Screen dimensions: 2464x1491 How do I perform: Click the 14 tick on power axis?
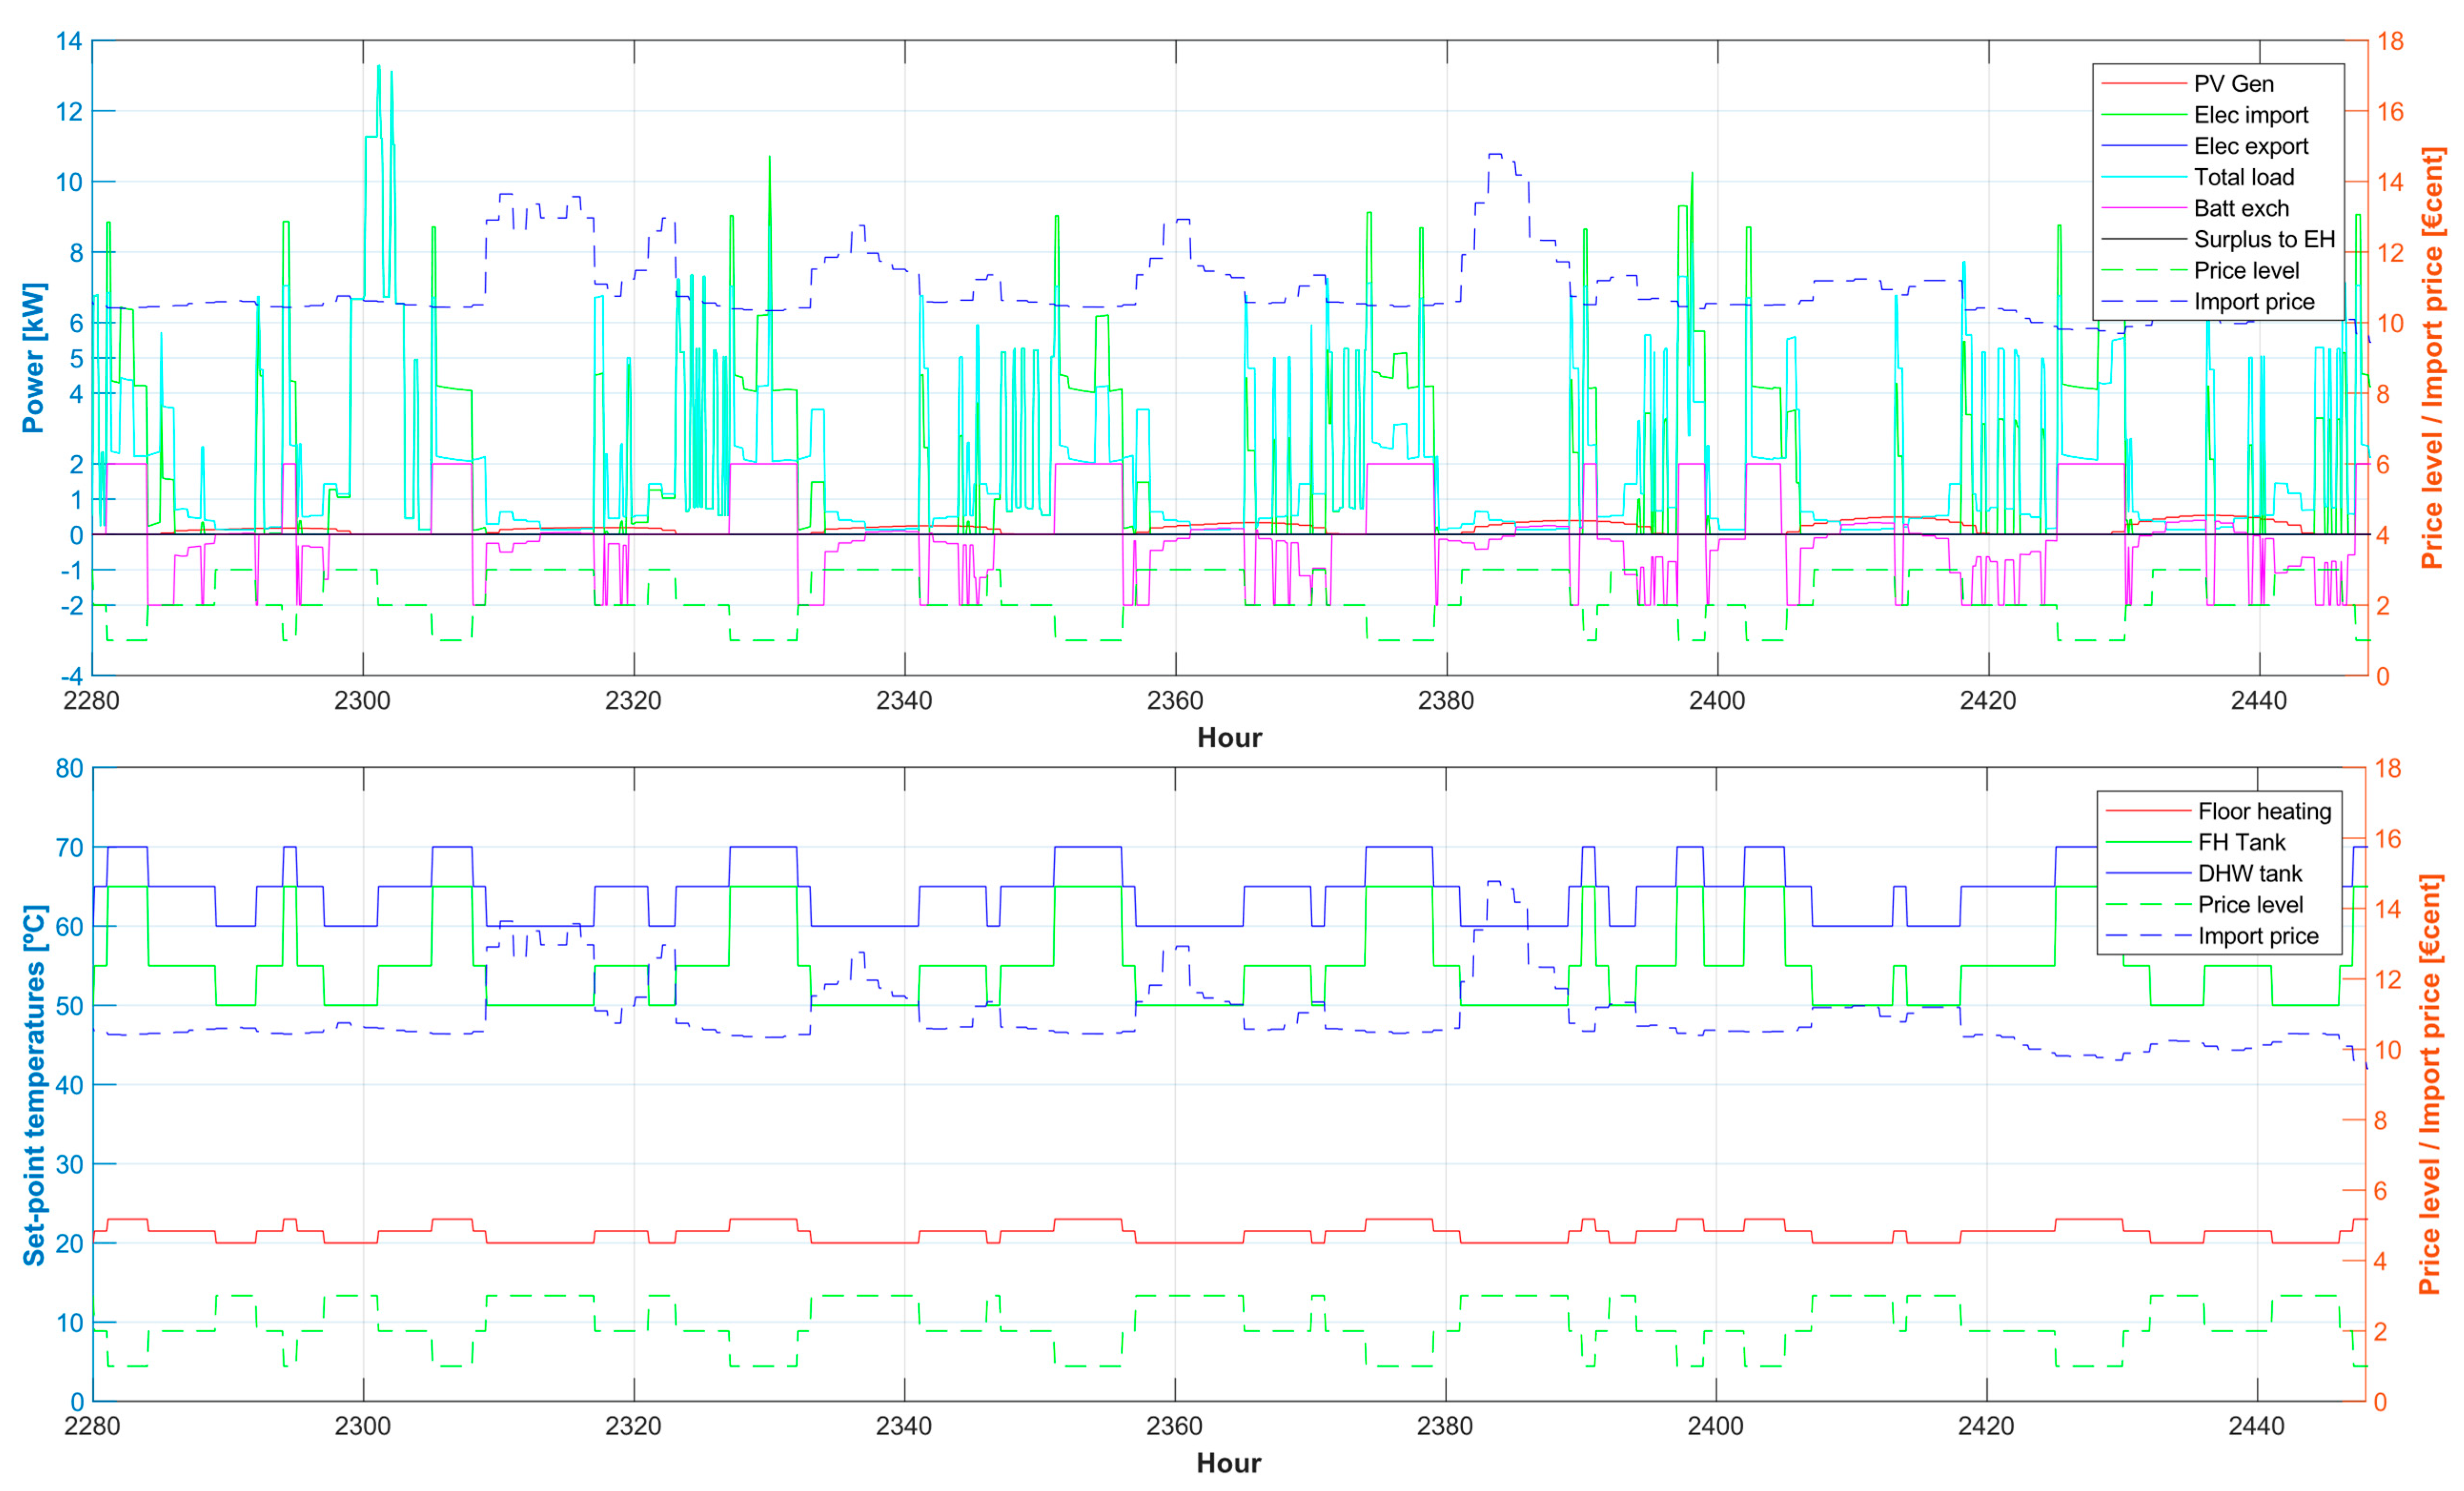(69, 41)
